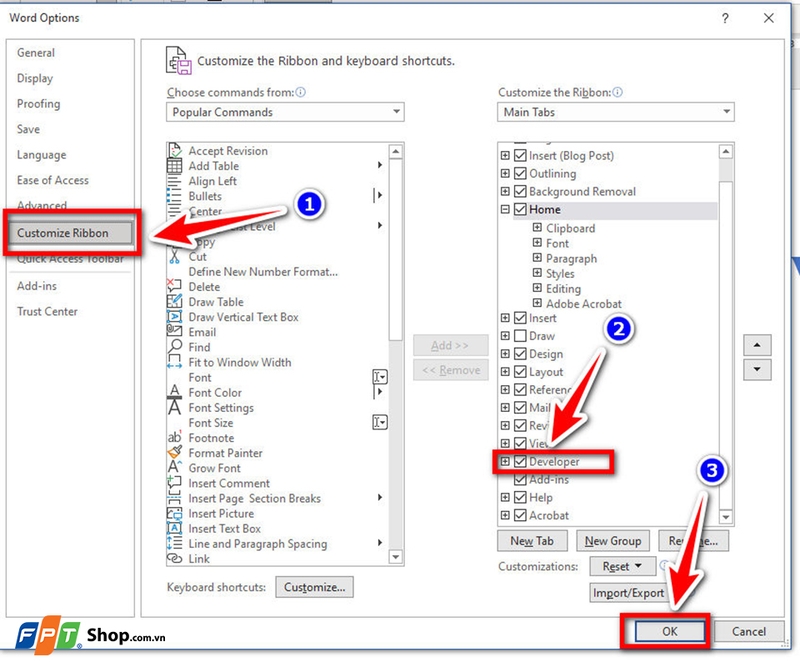Click the New Group button

pyautogui.click(x=613, y=541)
